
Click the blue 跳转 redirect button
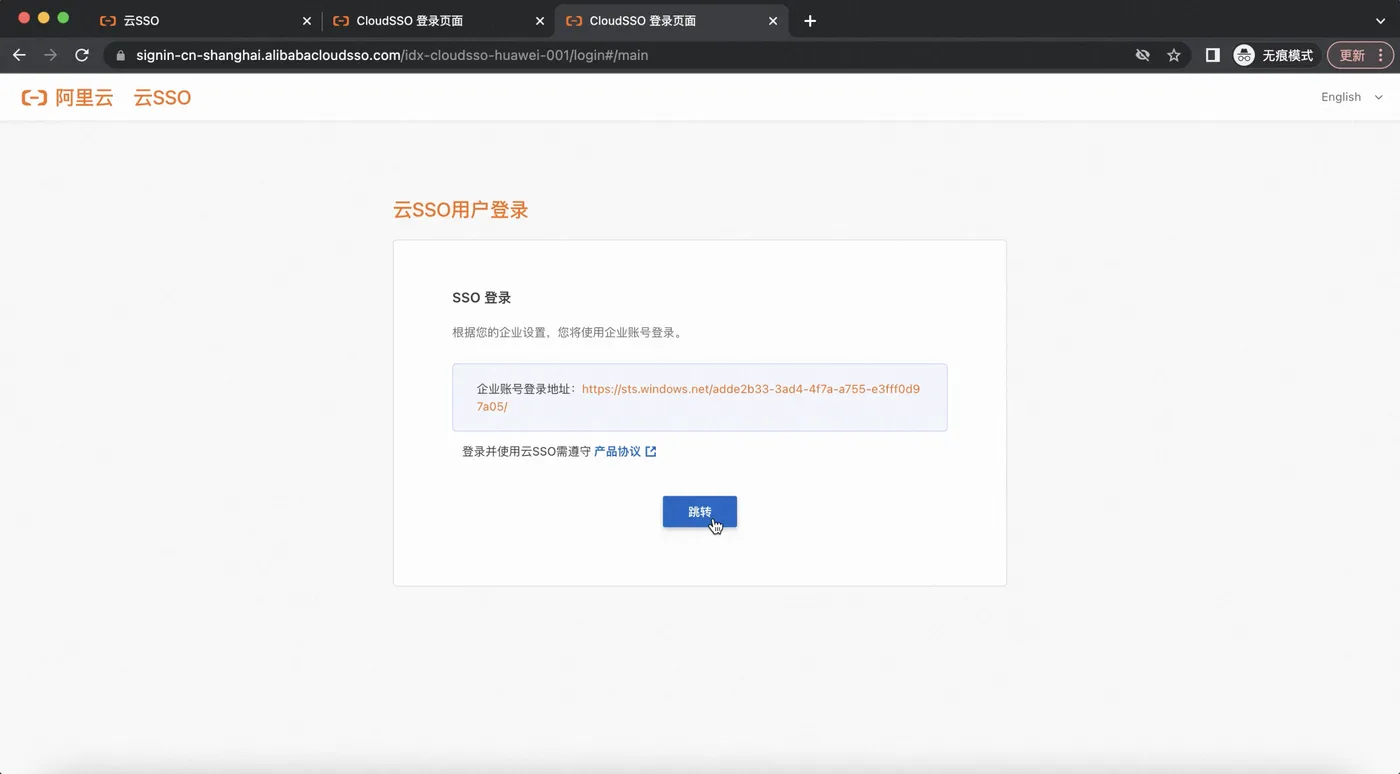699,511
